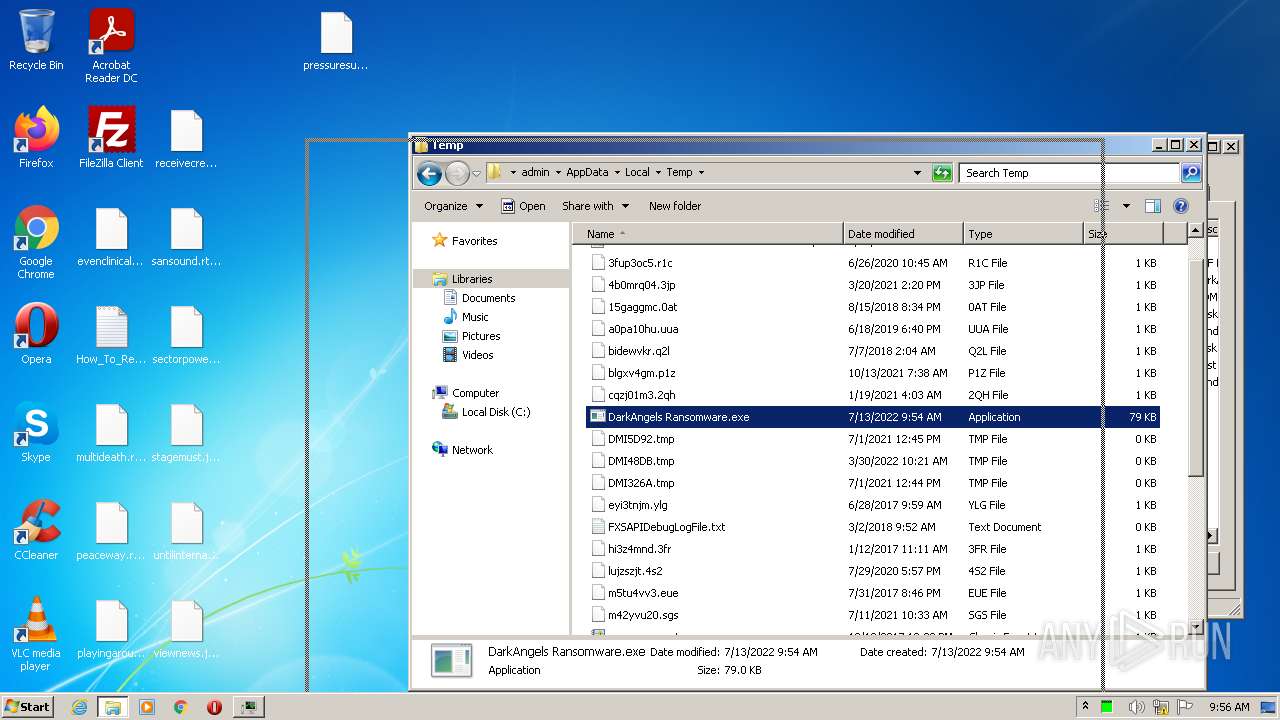Select the DMI5D92.tmp file
The width and height of the screenshot is (1280, 720).
873,439
